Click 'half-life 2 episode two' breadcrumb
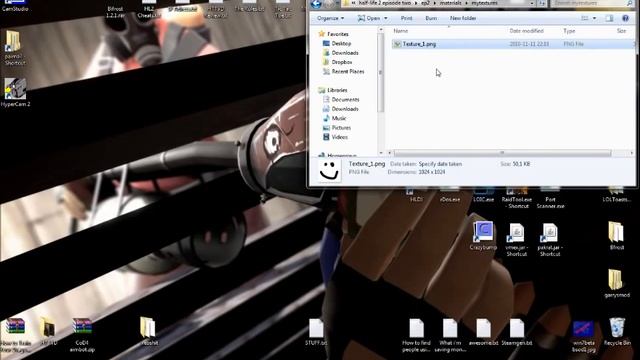 [x=385, y=3]
